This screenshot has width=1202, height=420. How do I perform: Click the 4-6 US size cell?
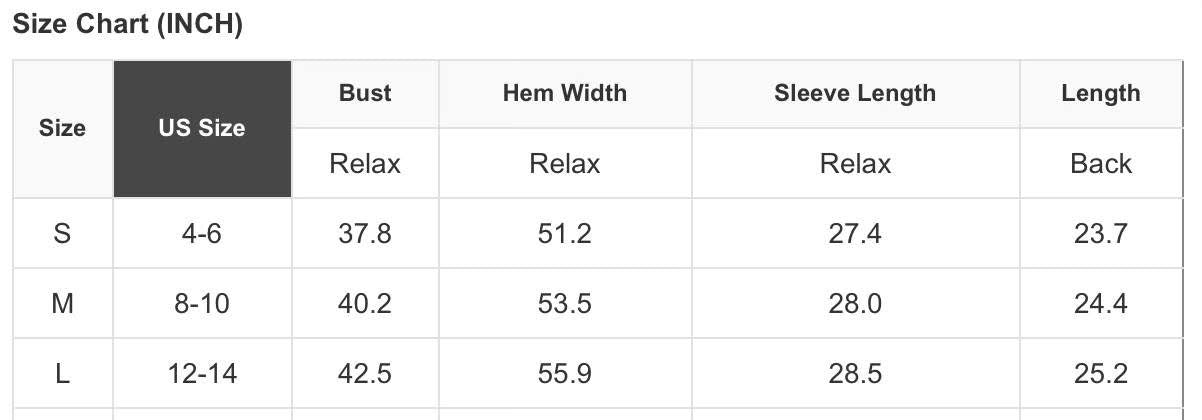click(x=202, y=234)
